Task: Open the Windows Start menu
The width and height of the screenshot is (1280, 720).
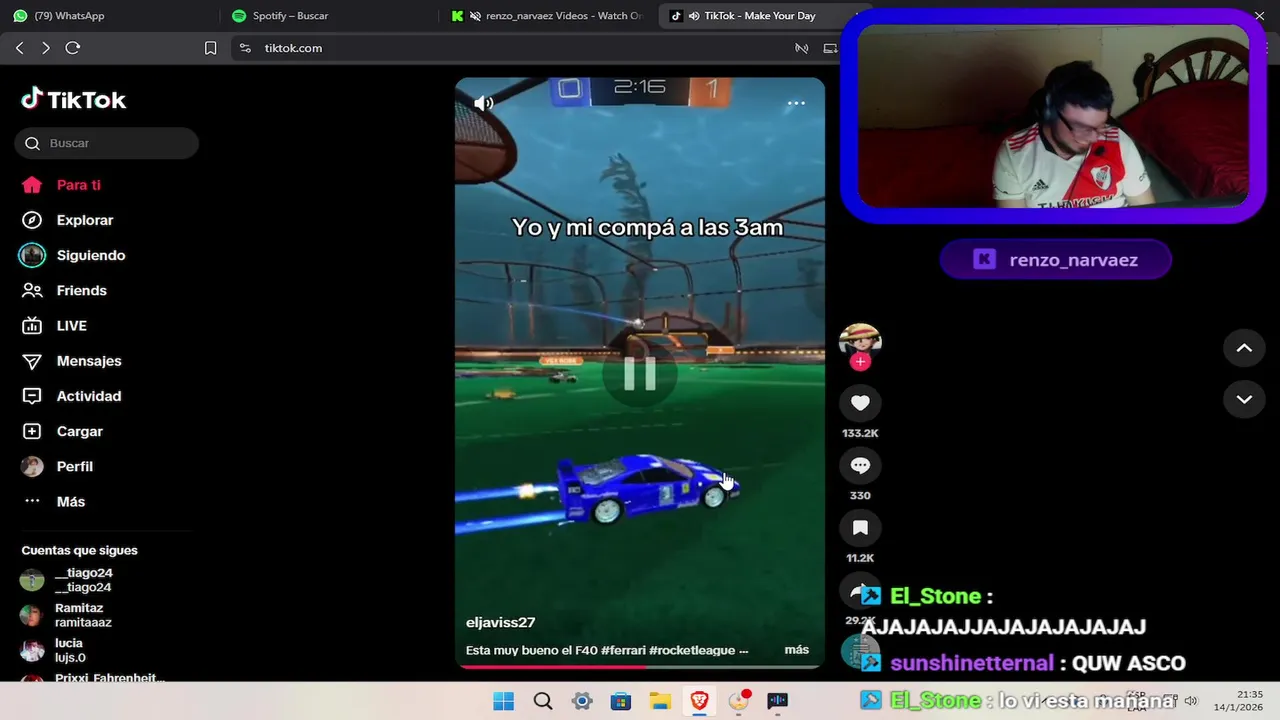Action: 504,701
